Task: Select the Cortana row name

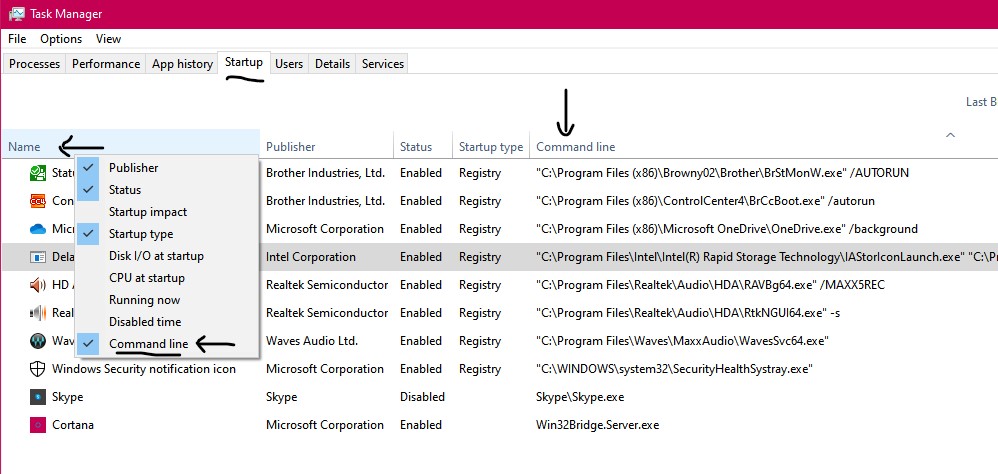Action: click(73, 425)
